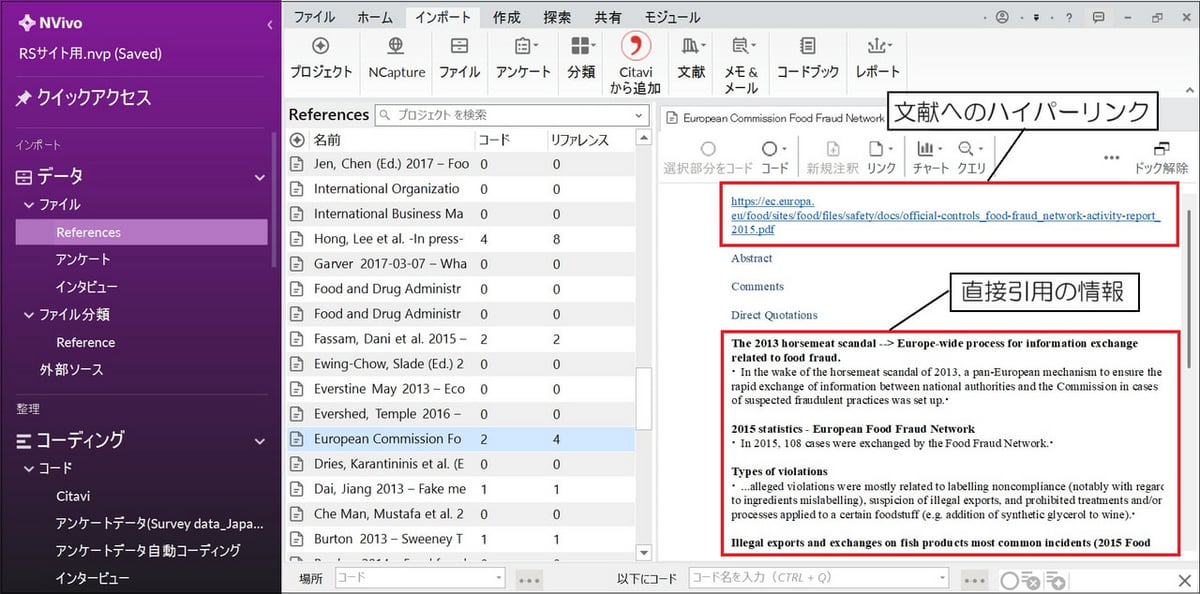Click the プロジェクト import icon
The height and width of the screenshot is (594, 1200).
coord(321,47)
